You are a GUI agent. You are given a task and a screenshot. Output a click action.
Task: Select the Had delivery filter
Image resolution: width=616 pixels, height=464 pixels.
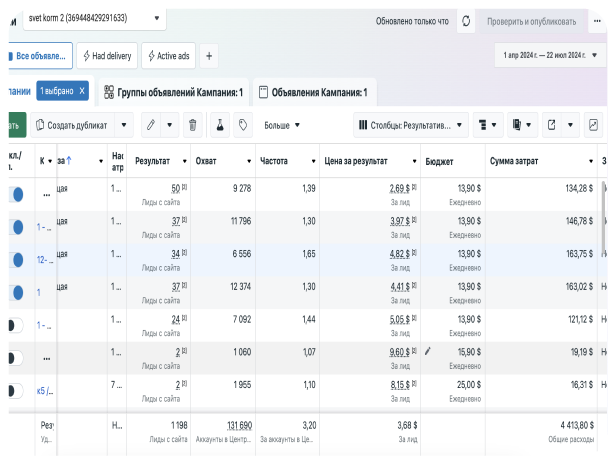click(106, 55)
